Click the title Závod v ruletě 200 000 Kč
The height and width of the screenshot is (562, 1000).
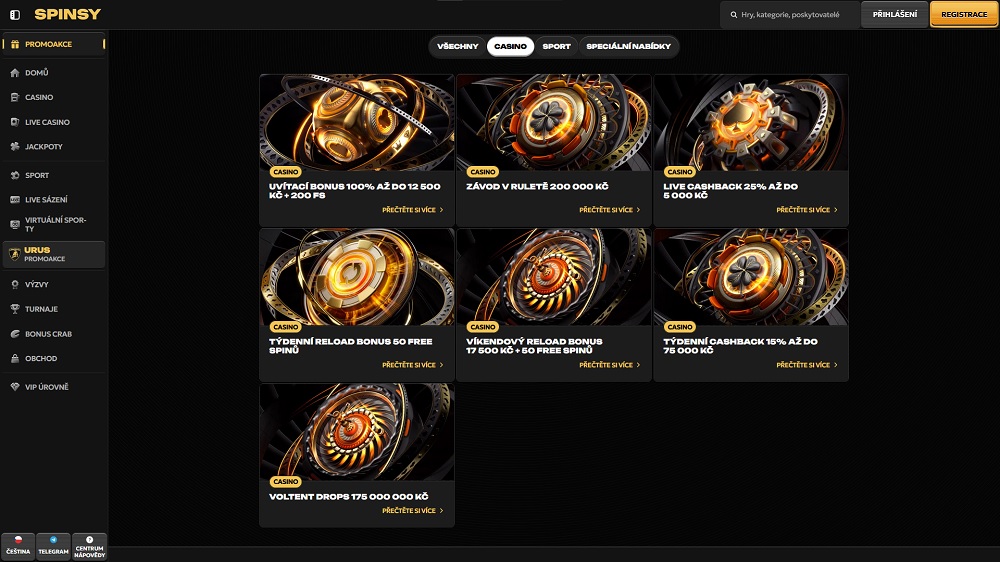[537, 186]
